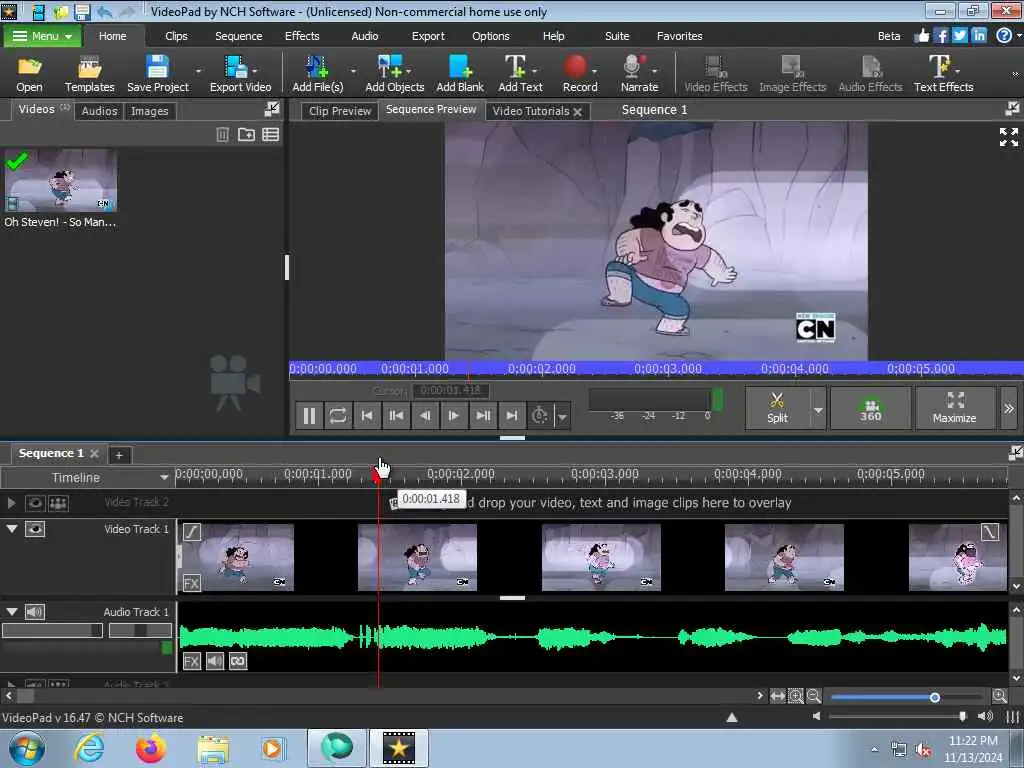Screen dimensions: 1024x768
Task: Jump to the sequence start
Action: (x=367, y=415)
